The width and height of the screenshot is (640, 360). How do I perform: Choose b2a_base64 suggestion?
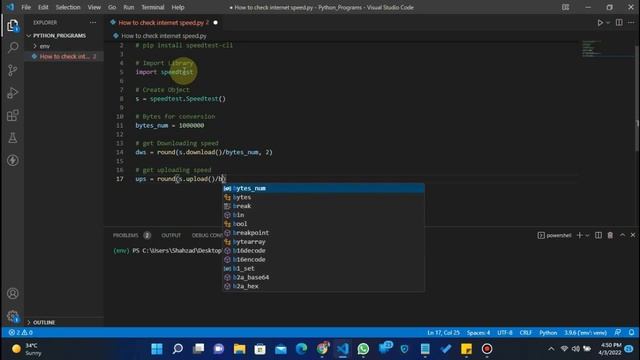323,278
